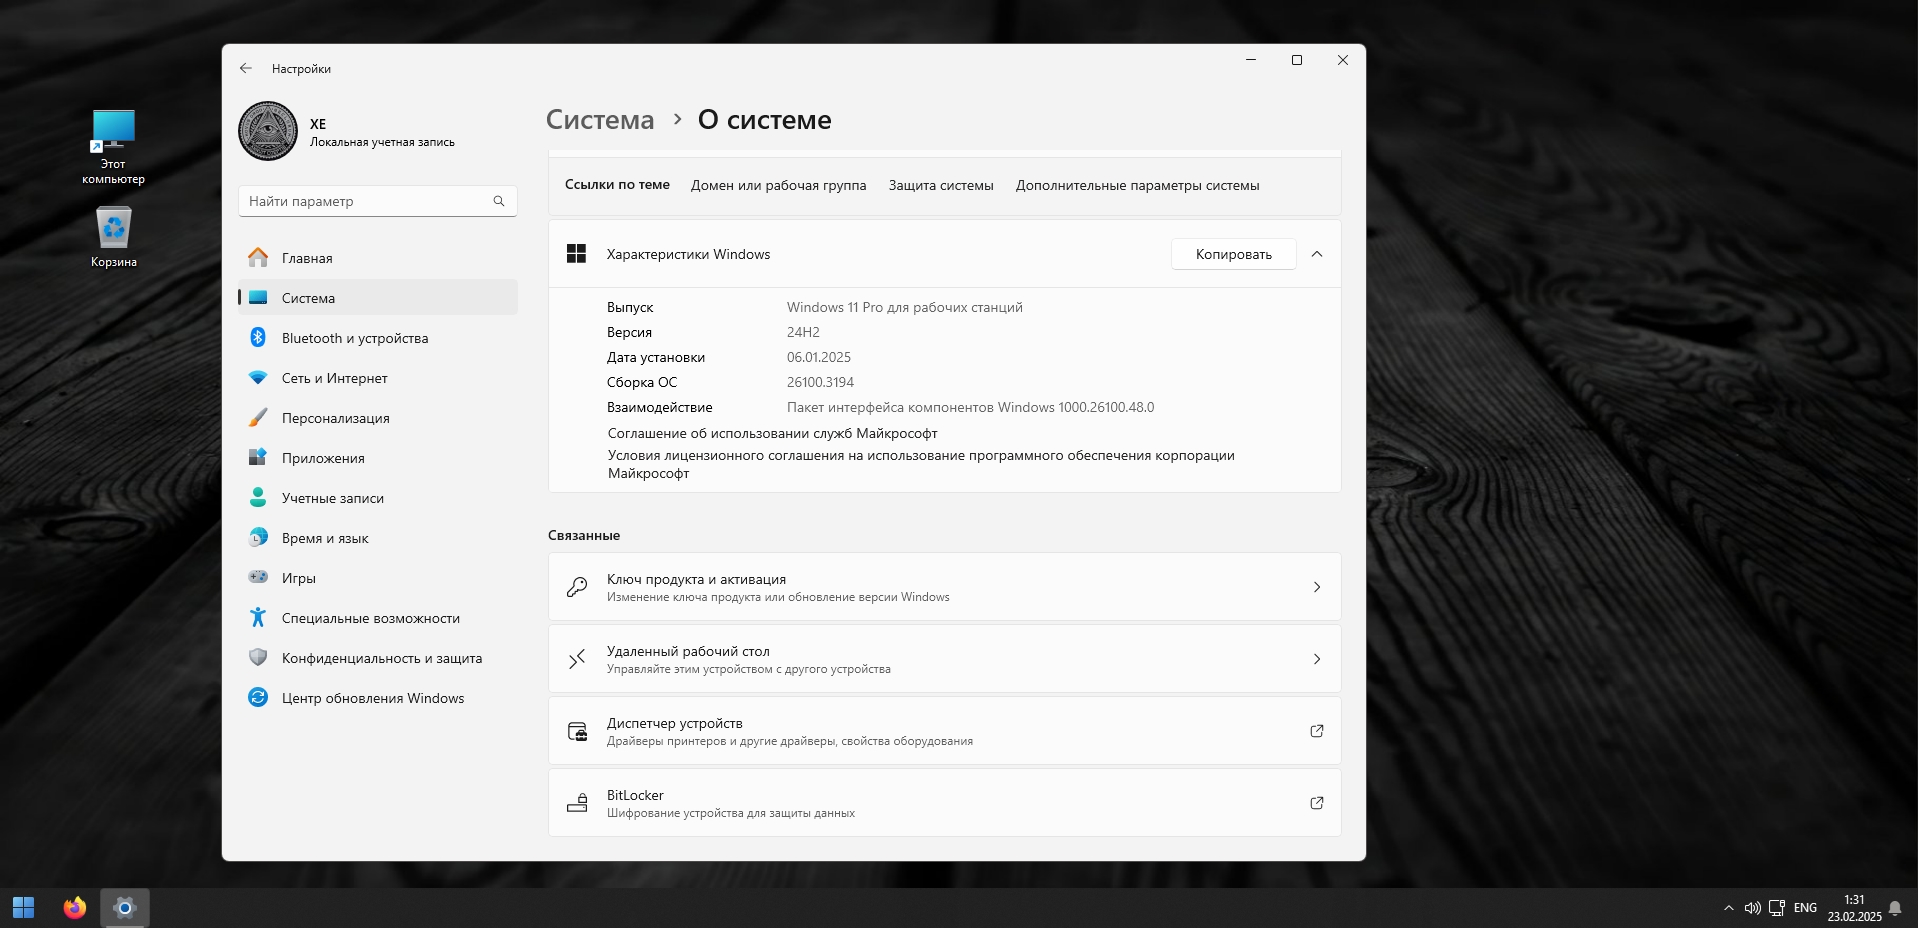1918x928 pixels.
Task: Show hidden system tray icons
Action: point(1728,908)
